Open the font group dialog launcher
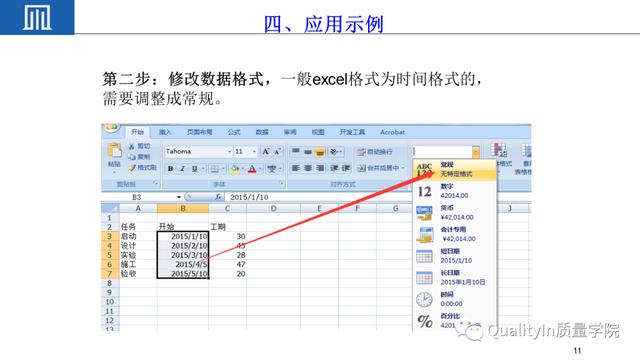 coord(281,184)
